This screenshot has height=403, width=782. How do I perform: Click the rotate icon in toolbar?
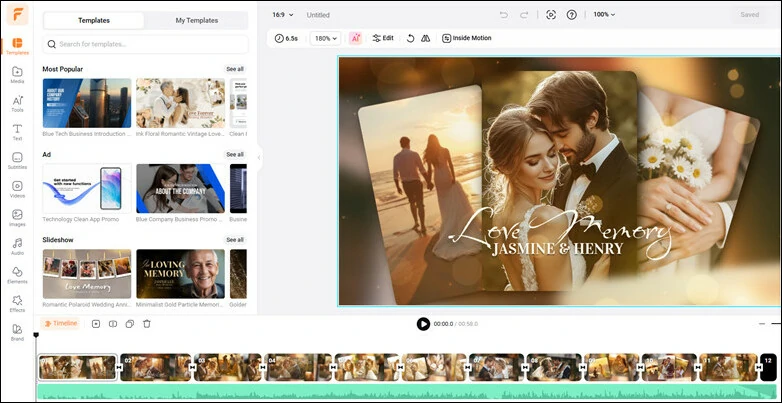pos(410,38)
